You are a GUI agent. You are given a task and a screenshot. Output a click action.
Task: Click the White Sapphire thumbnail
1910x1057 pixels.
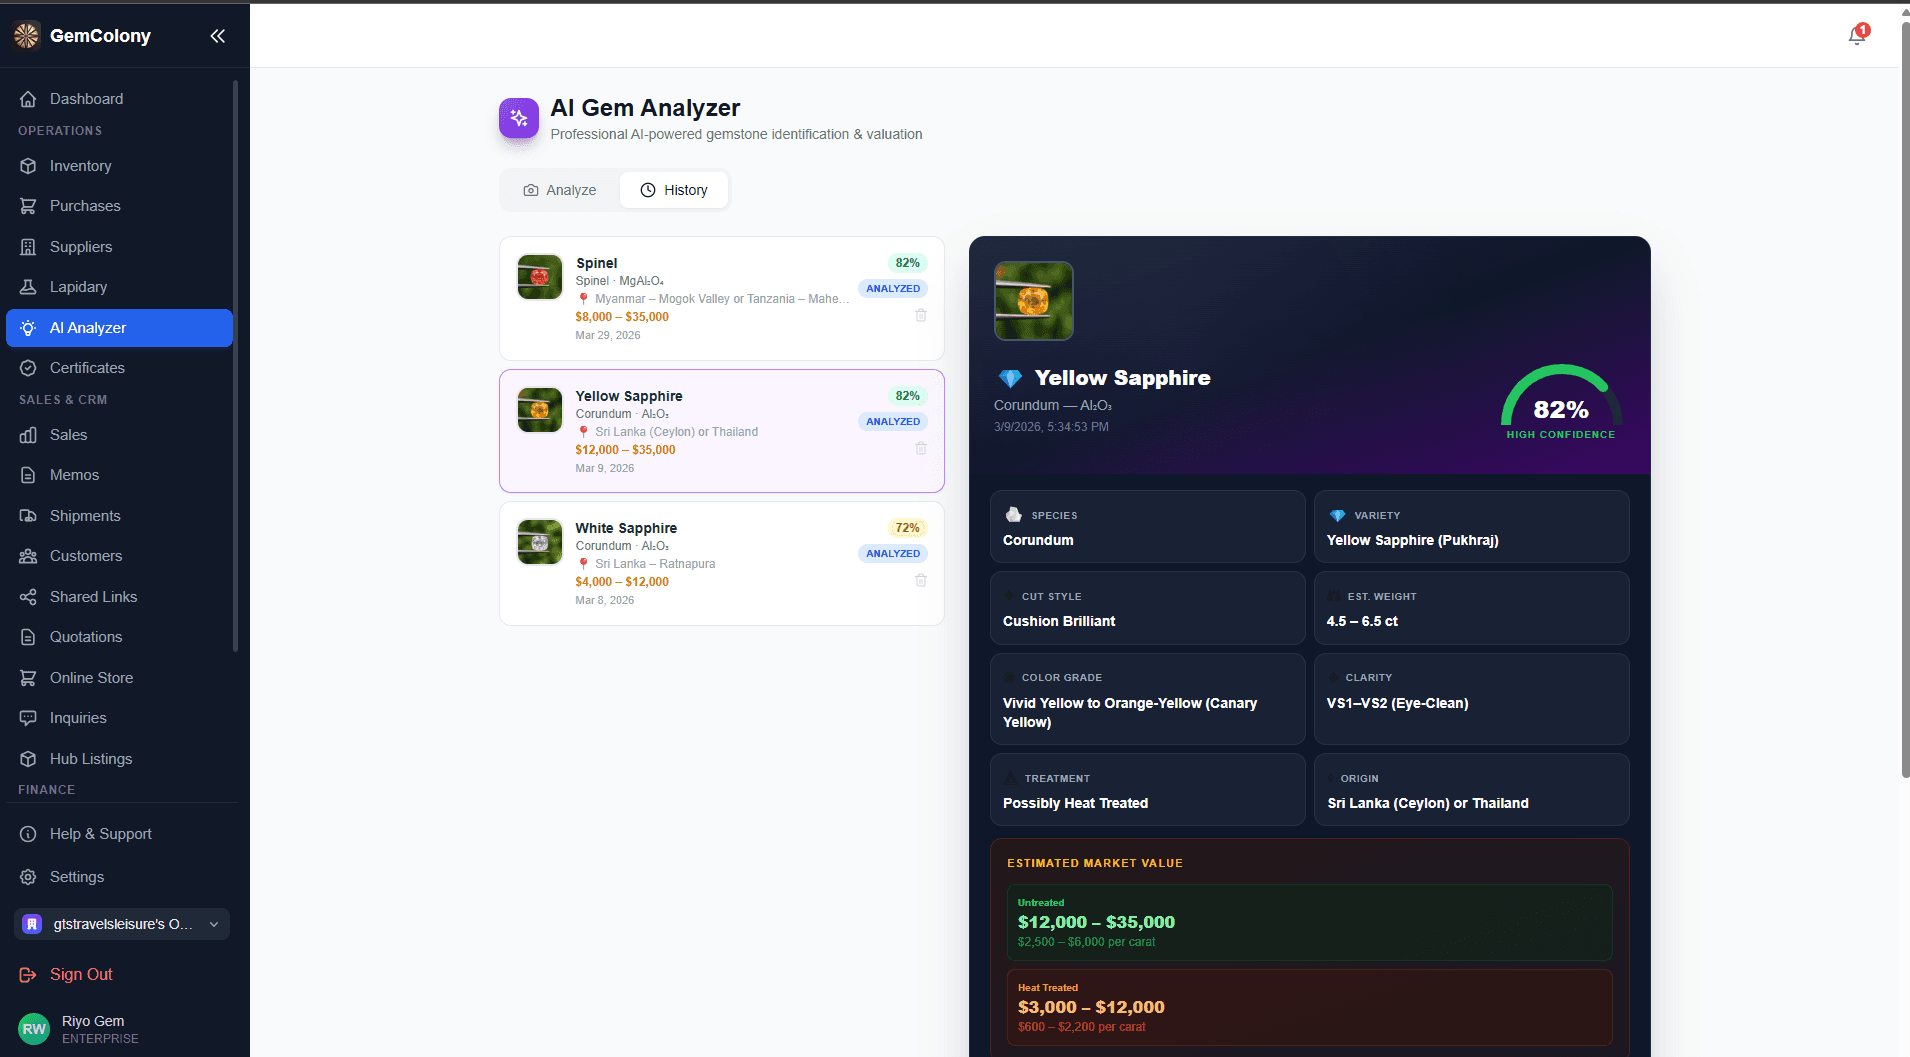540,542
